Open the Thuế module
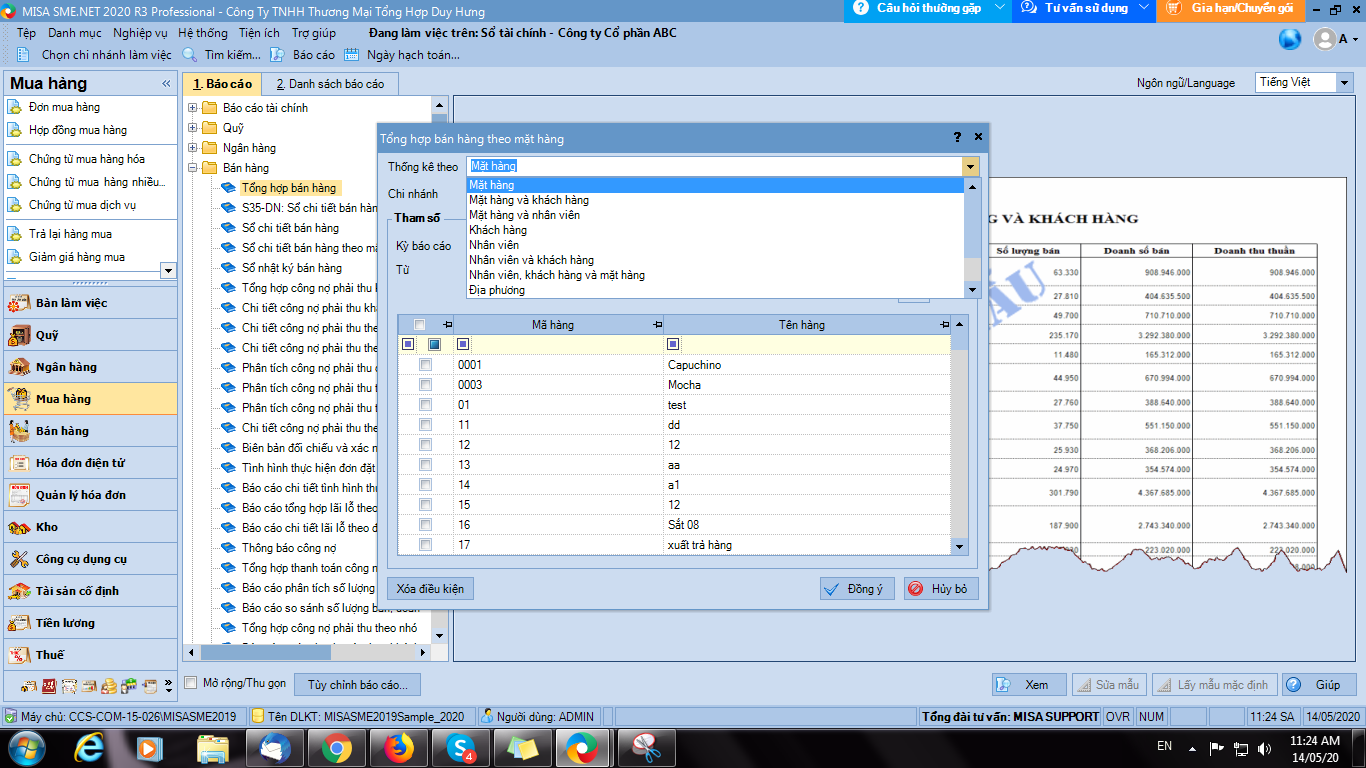Image resolution: width=1366 pixels, height=768 pixels. pyautogui.click(x=90, y=655)
